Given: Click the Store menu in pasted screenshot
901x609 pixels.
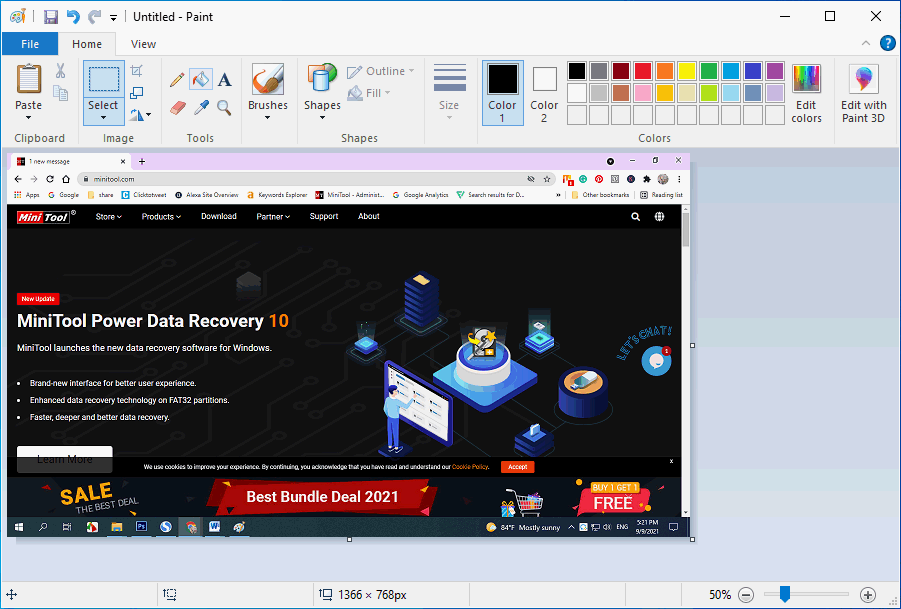Looking at the screenshot, I should [x=109, y=217].
